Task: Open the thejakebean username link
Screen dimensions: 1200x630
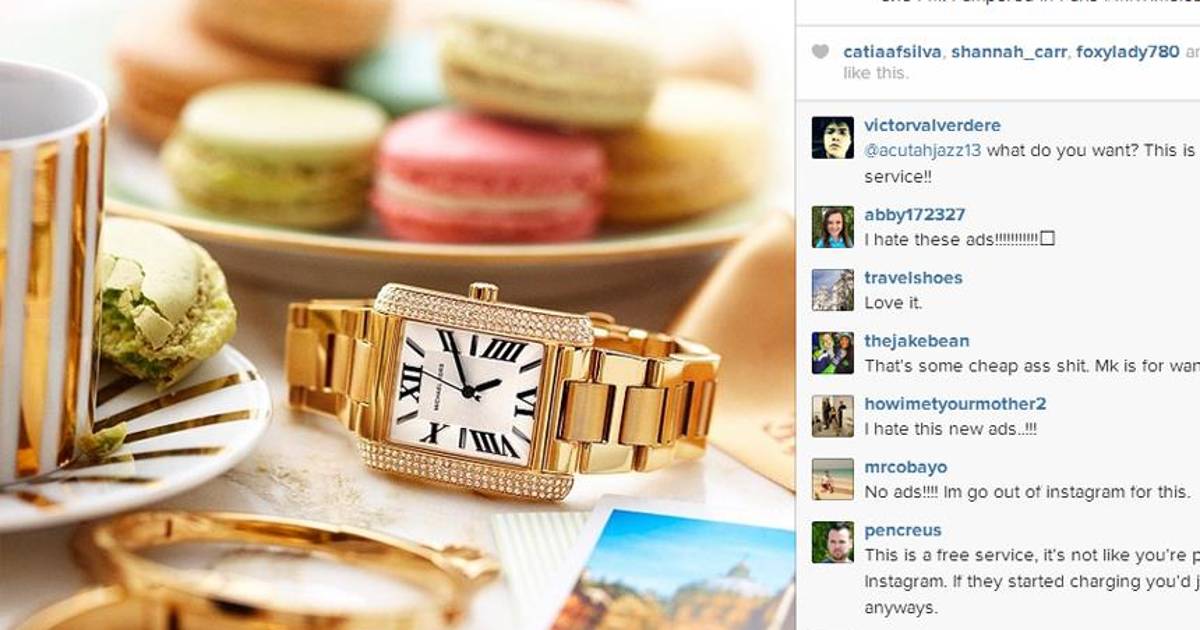Action: (x=916, y=341)
